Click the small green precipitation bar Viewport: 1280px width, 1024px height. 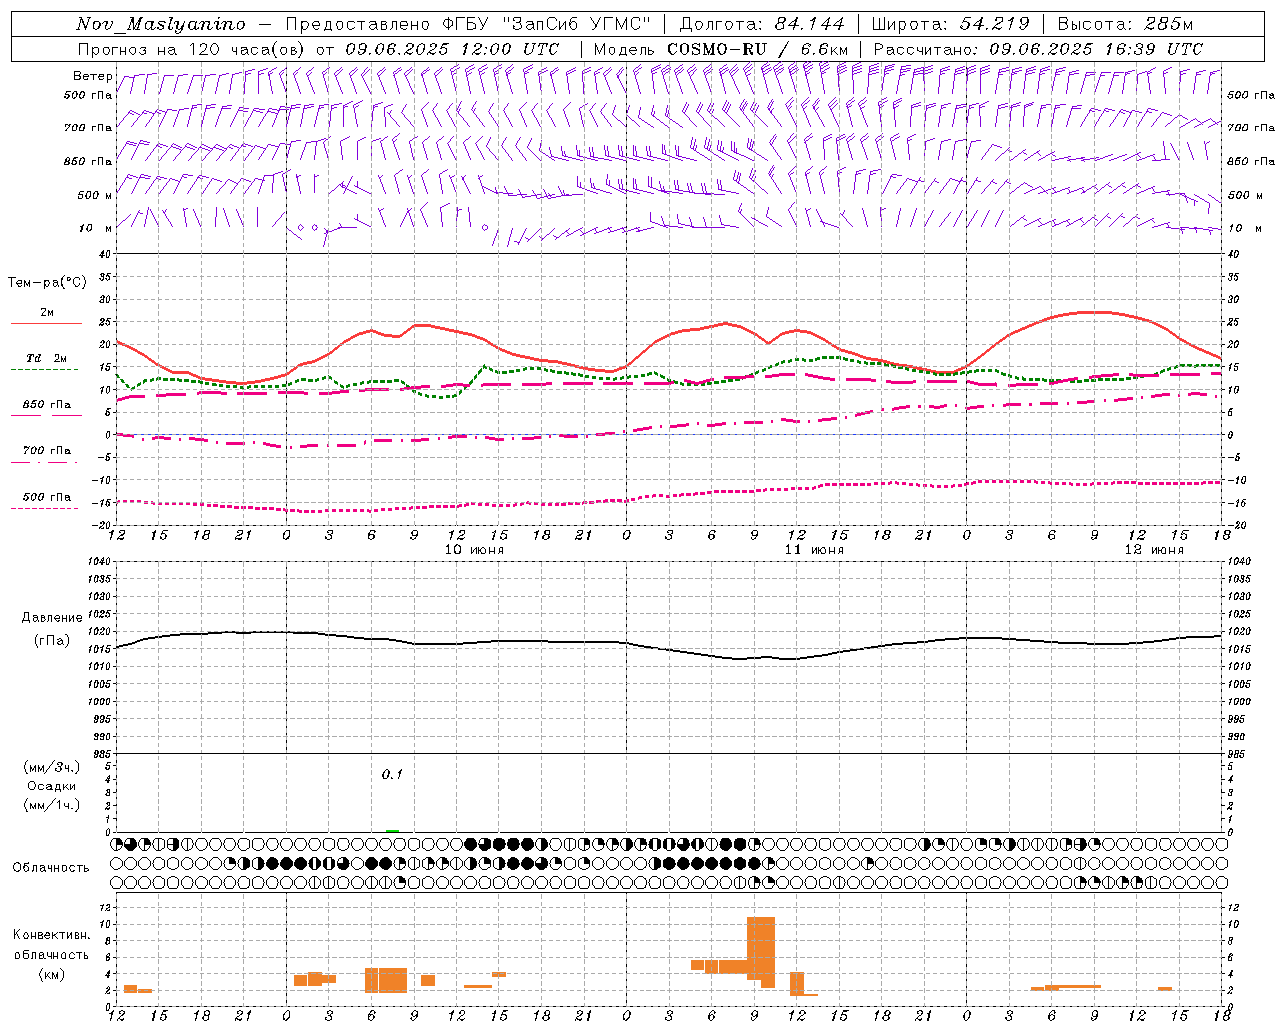[x=393, y=830]
